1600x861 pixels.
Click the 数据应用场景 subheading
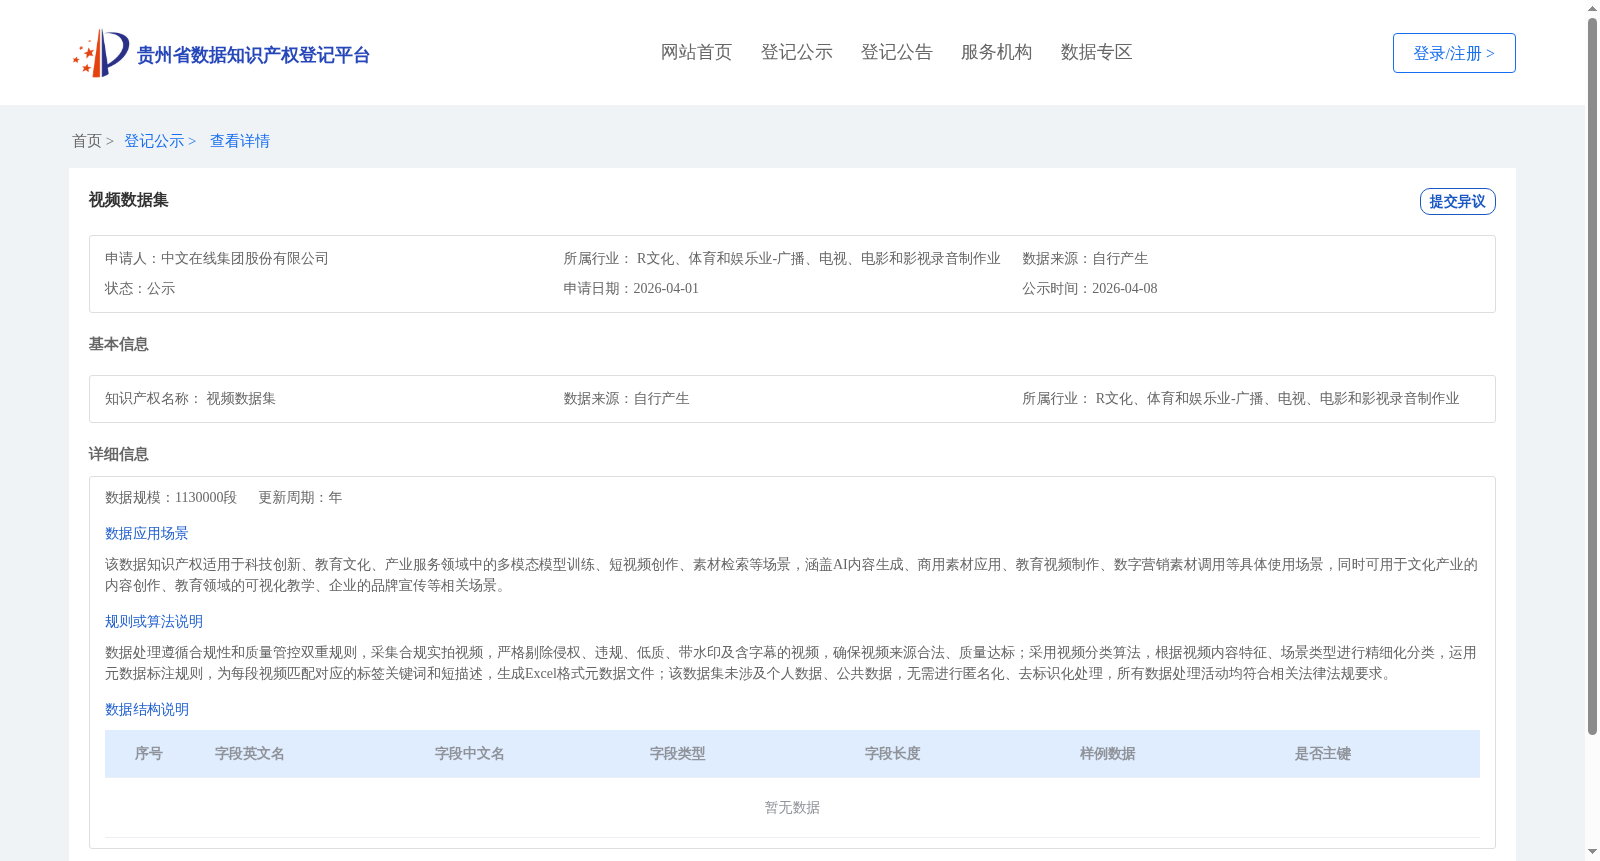pos(147,533)
